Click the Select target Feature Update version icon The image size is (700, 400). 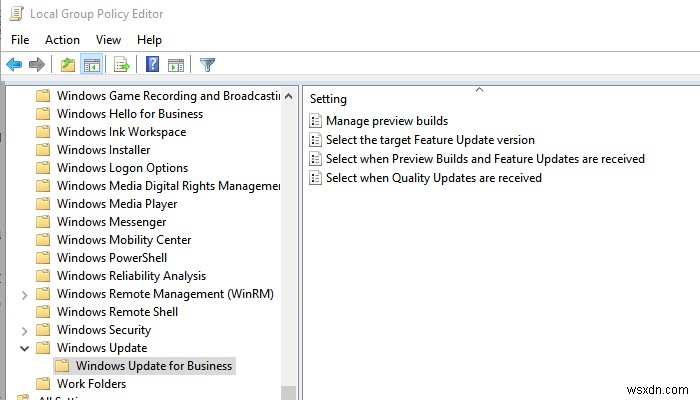tap(316, 140)
